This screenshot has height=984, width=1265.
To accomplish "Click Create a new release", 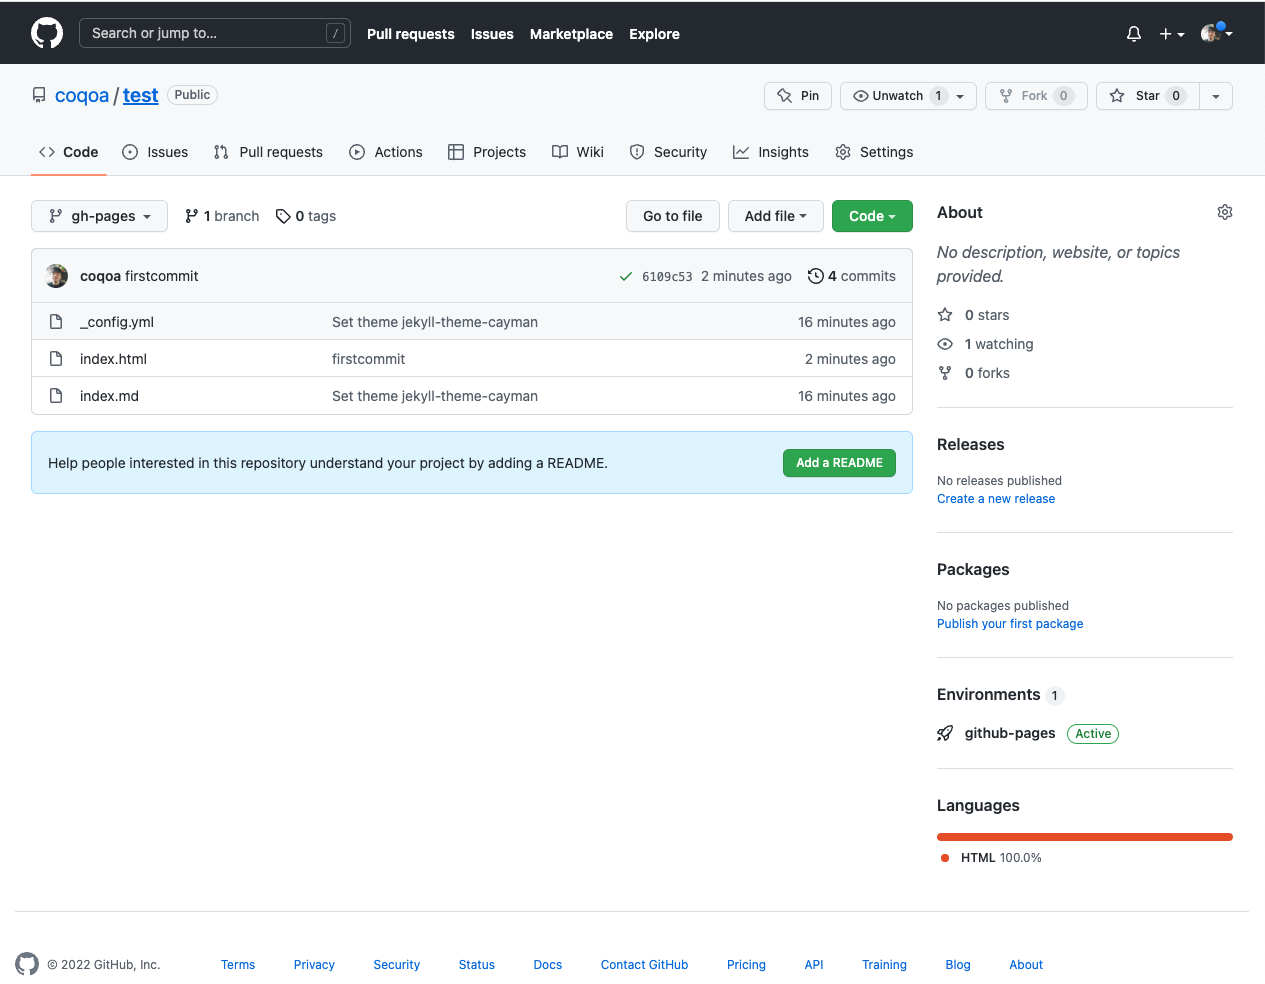I will (x=996, y=499).
